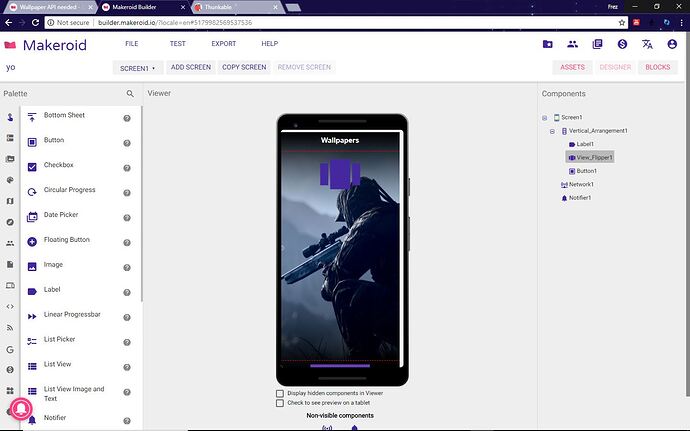Click help icon beside List View Image and Text
This screenshot has width=690, height=431.
click(127, 392)
